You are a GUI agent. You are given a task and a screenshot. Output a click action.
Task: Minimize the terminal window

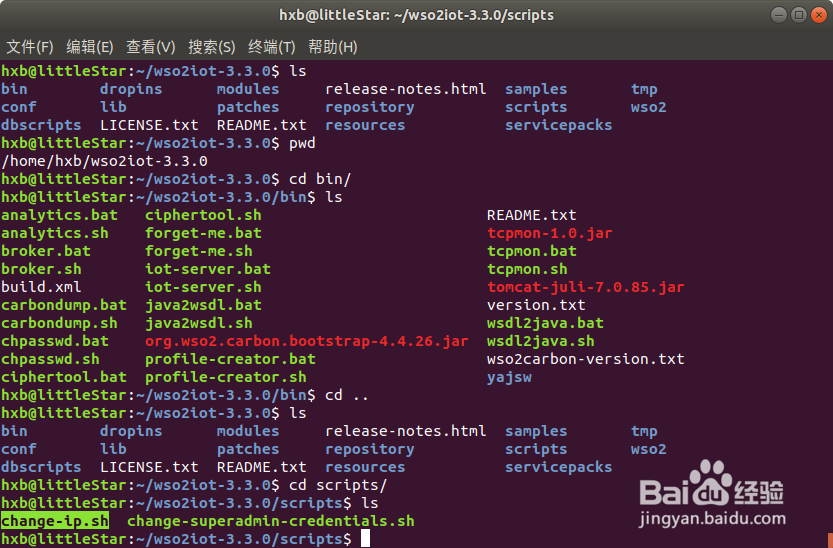point(778,15)
